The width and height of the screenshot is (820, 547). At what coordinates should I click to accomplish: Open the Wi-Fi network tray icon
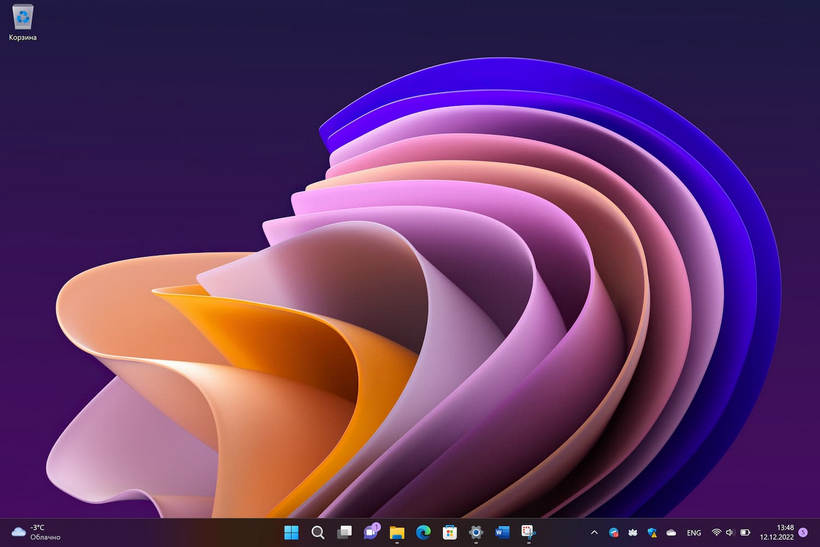pos(716,532)
